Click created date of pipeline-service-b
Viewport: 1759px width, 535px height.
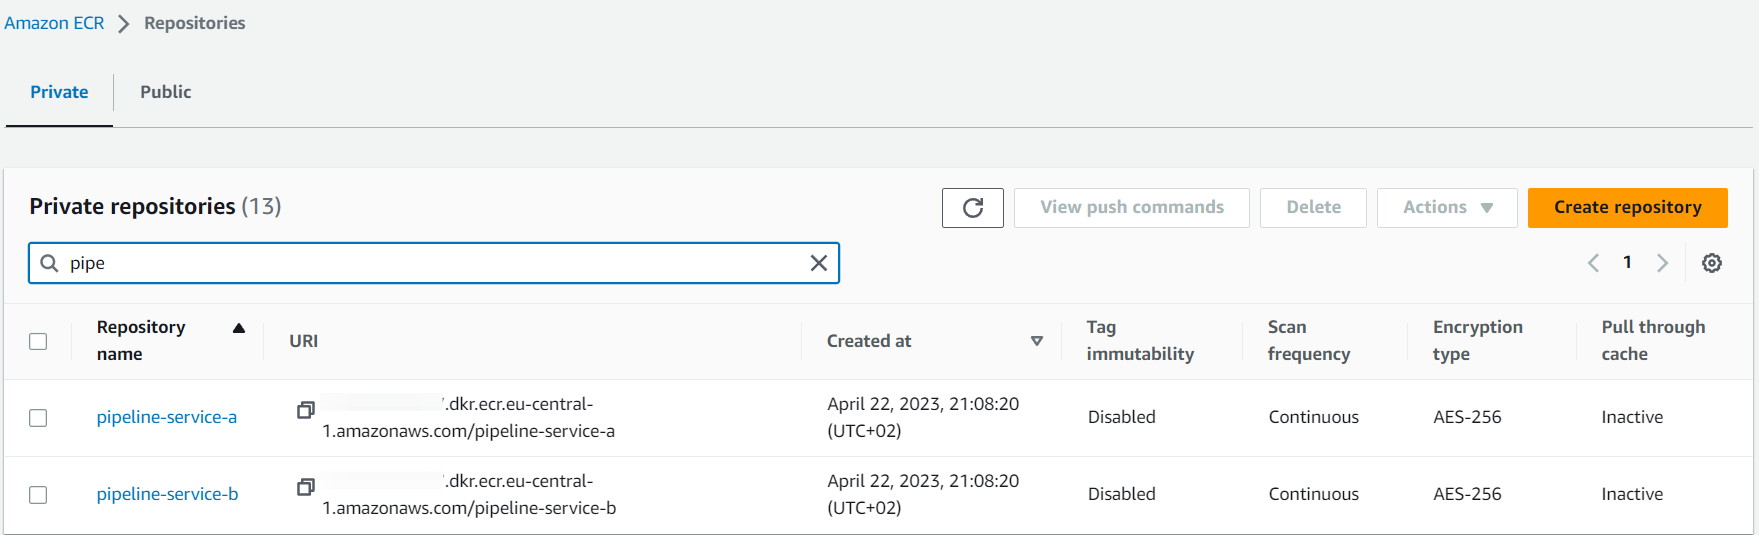pos(923,495)
